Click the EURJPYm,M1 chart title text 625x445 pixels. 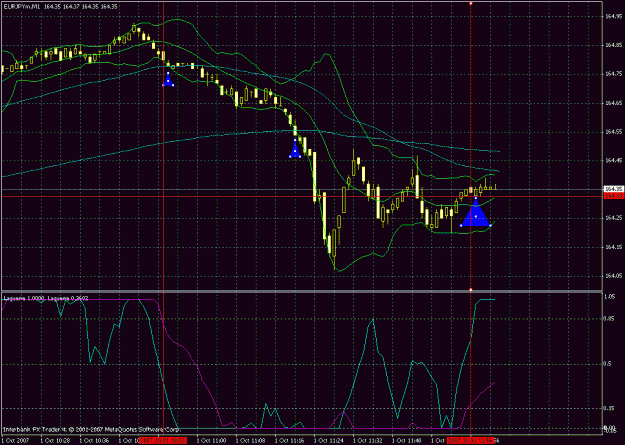(22, 6)
